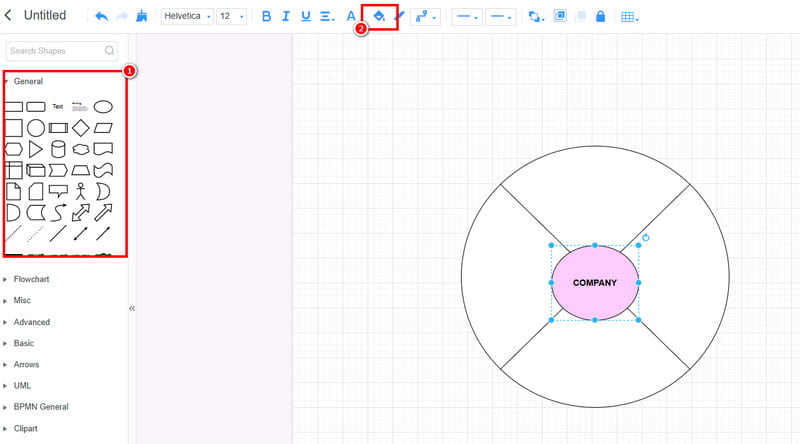Image resolution: width=800 pixels, height=444 pixels.
Task: Click the lock icon in toolbar
Action: tap(600, 16)
